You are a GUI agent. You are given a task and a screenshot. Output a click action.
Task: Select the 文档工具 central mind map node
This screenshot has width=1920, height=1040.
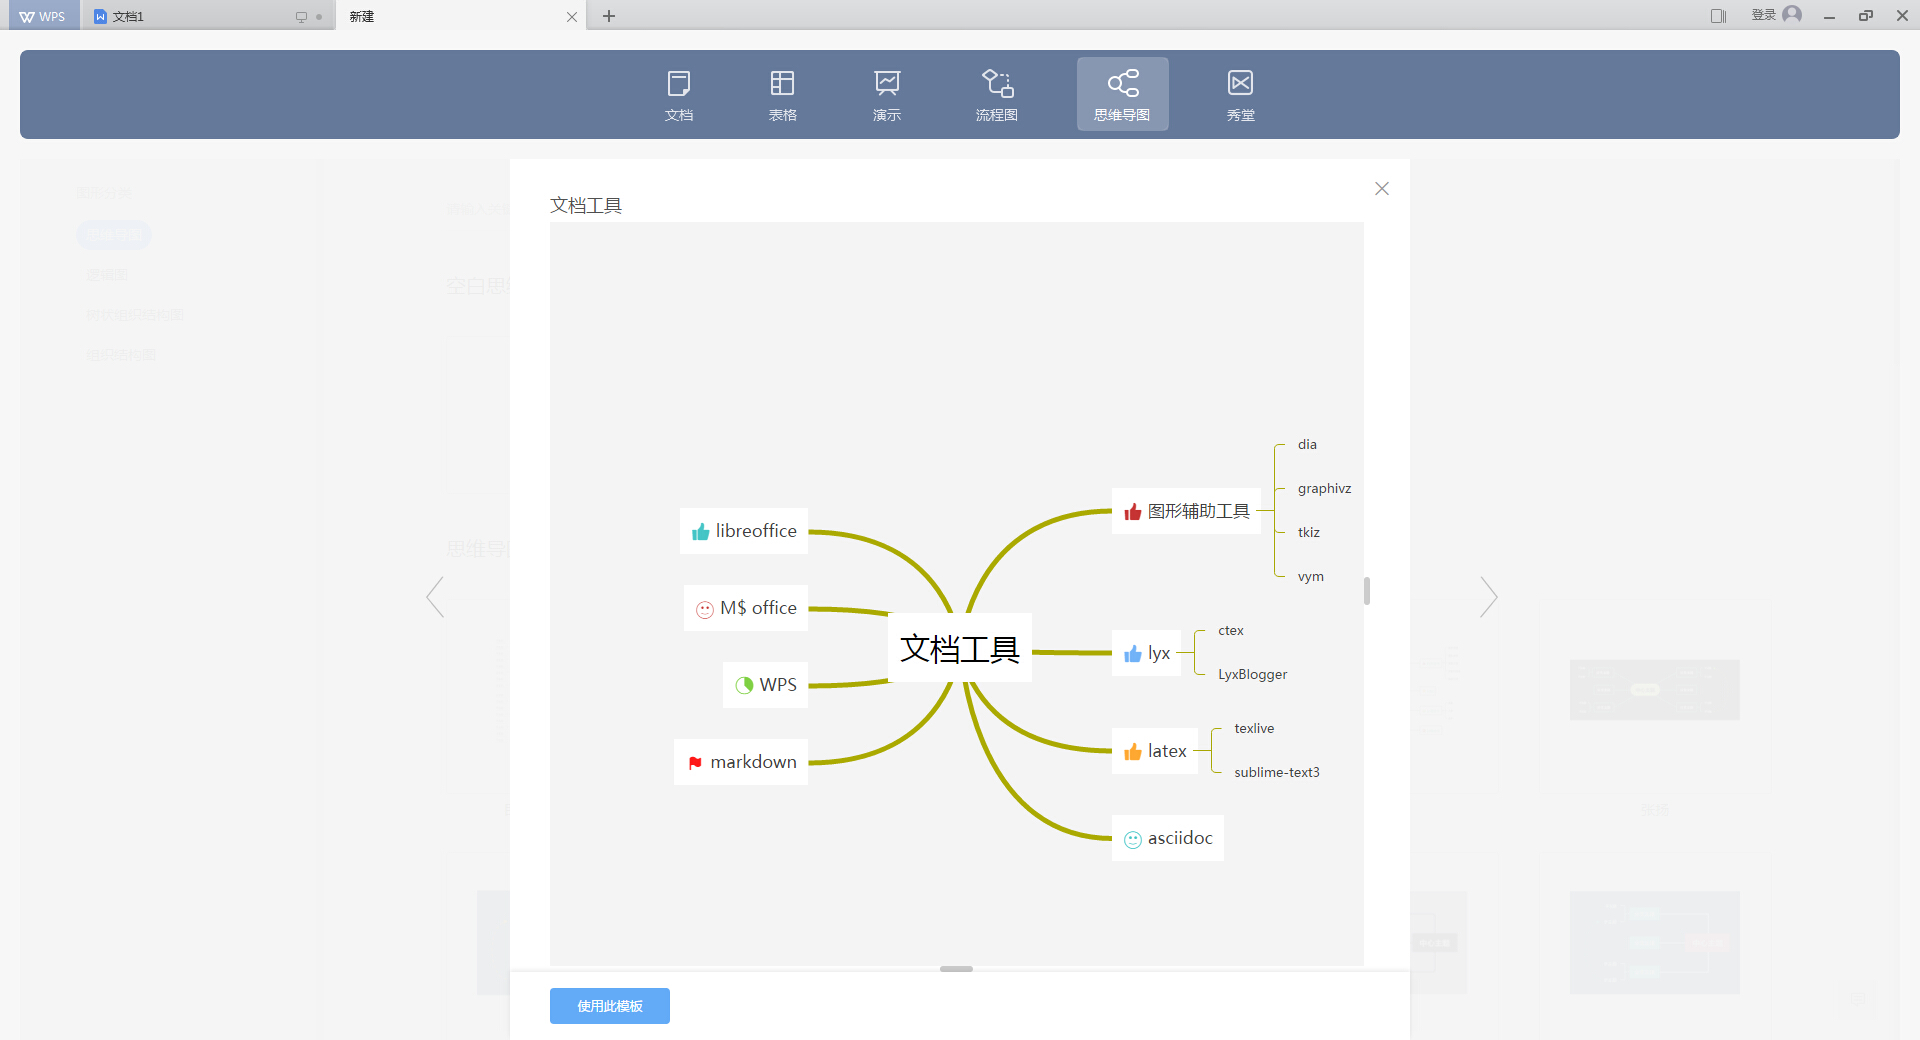tap(959, 648)
